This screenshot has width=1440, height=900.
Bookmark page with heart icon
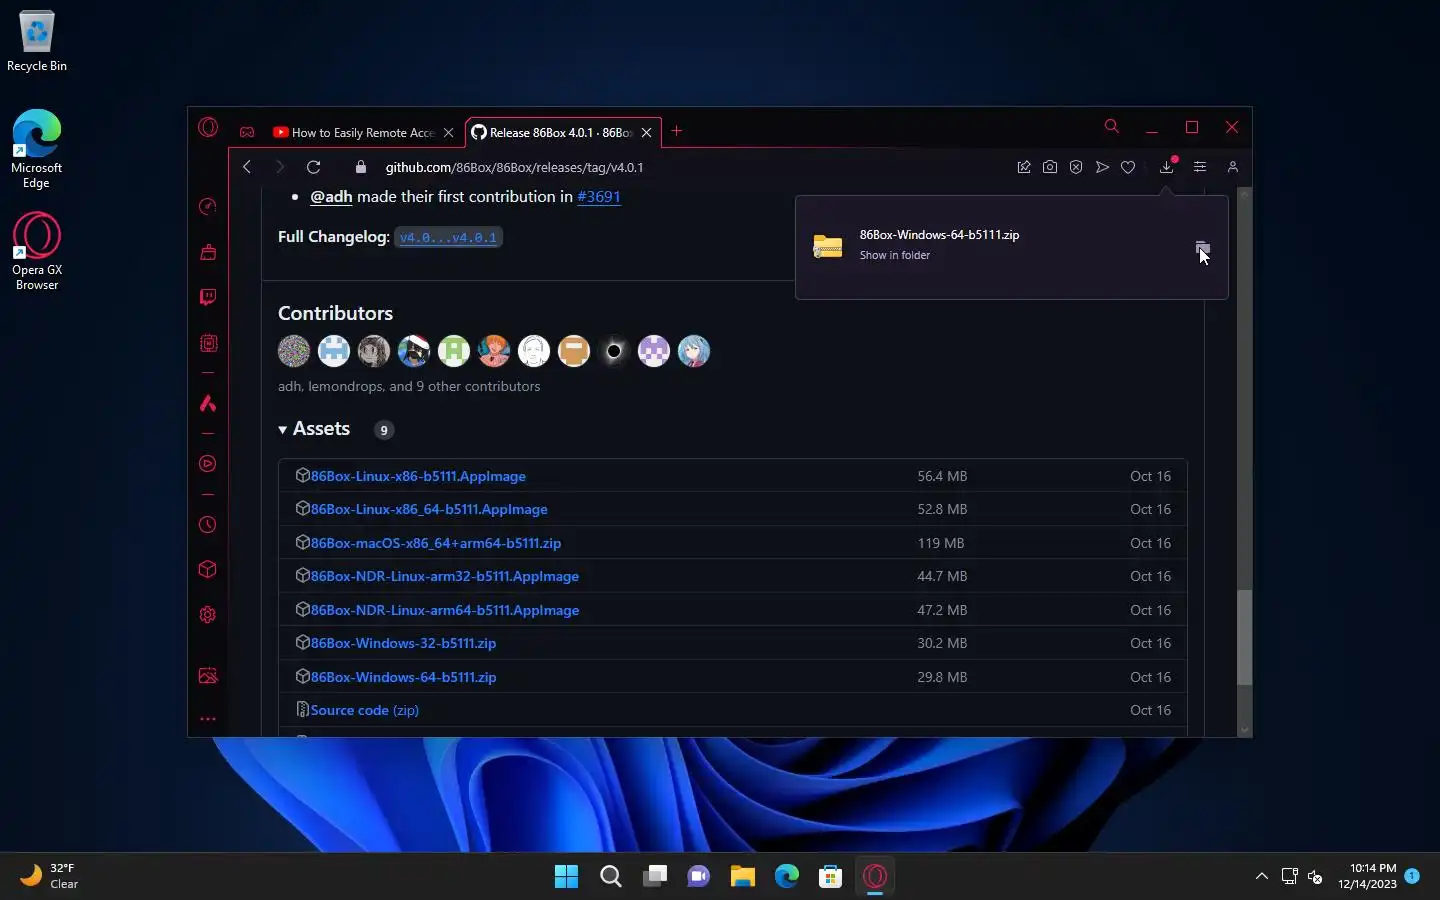(1128, 167)
